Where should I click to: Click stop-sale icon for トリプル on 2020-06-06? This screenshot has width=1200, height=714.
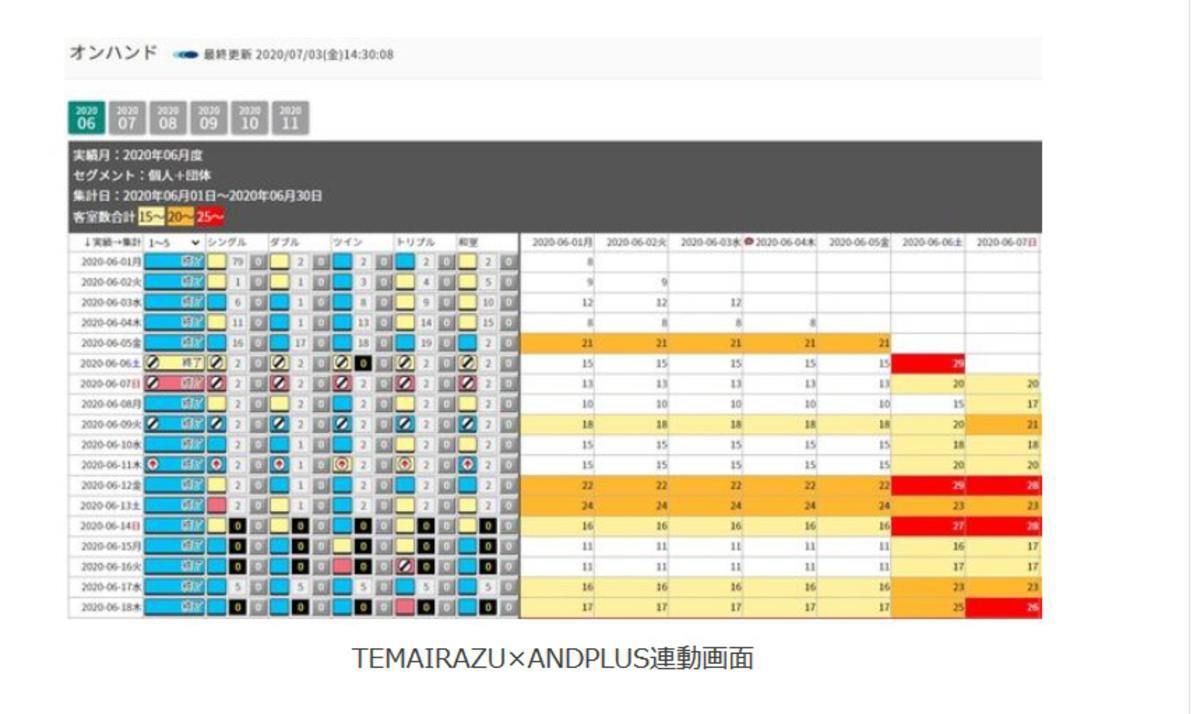coord(405,364)
